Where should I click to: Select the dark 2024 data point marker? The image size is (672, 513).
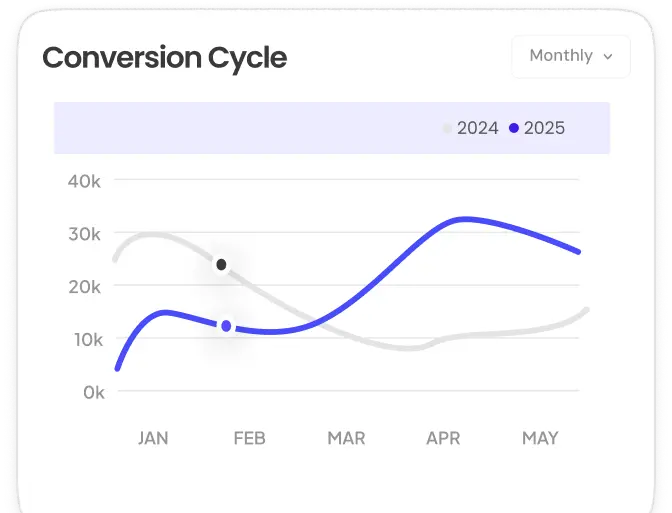[x=221, y=265]
